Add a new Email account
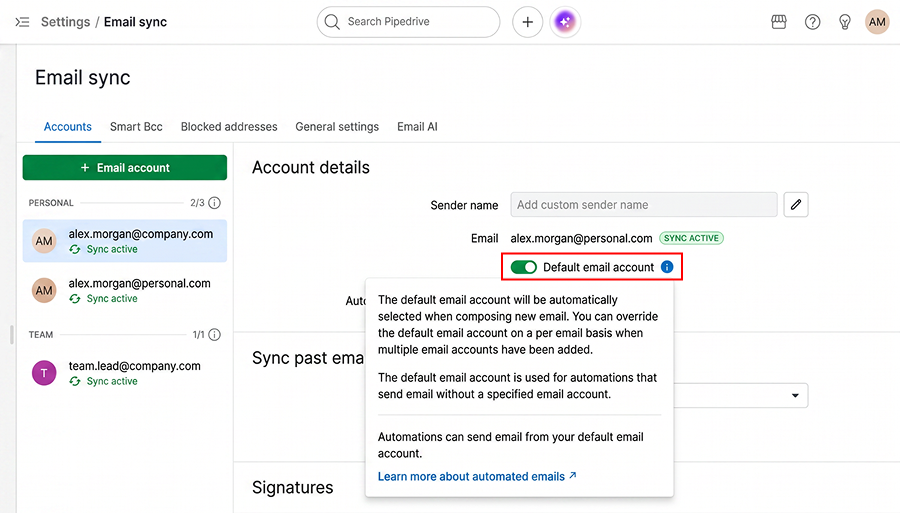Viewport: 900px width, 514px height. coord(125,168)
